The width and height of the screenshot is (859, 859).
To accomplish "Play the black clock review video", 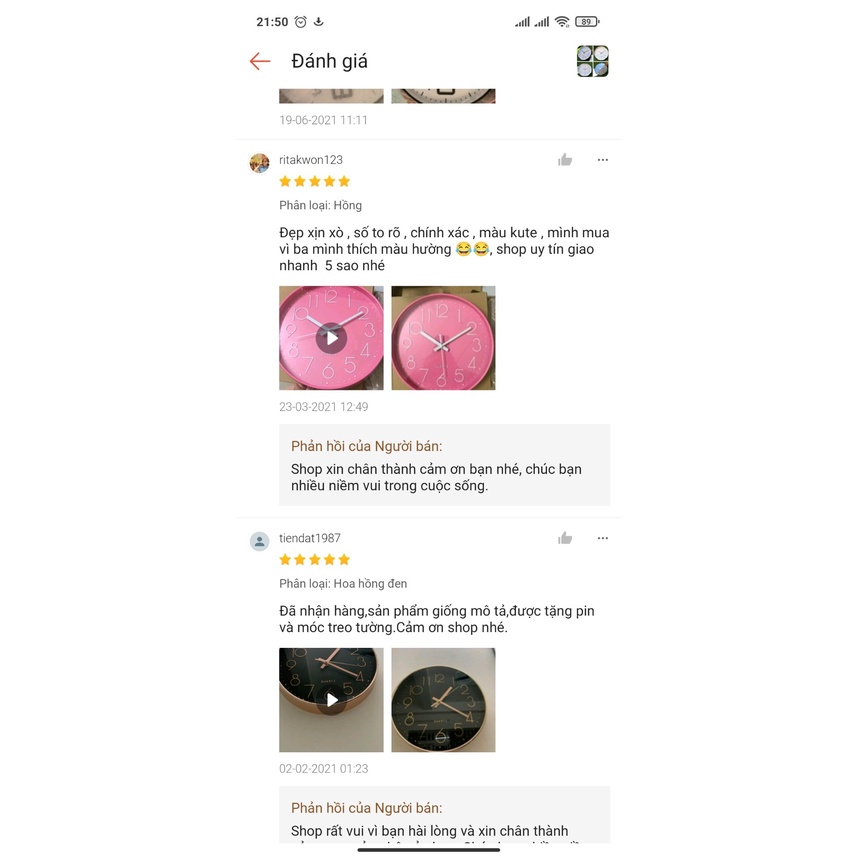I will [331, 700].
